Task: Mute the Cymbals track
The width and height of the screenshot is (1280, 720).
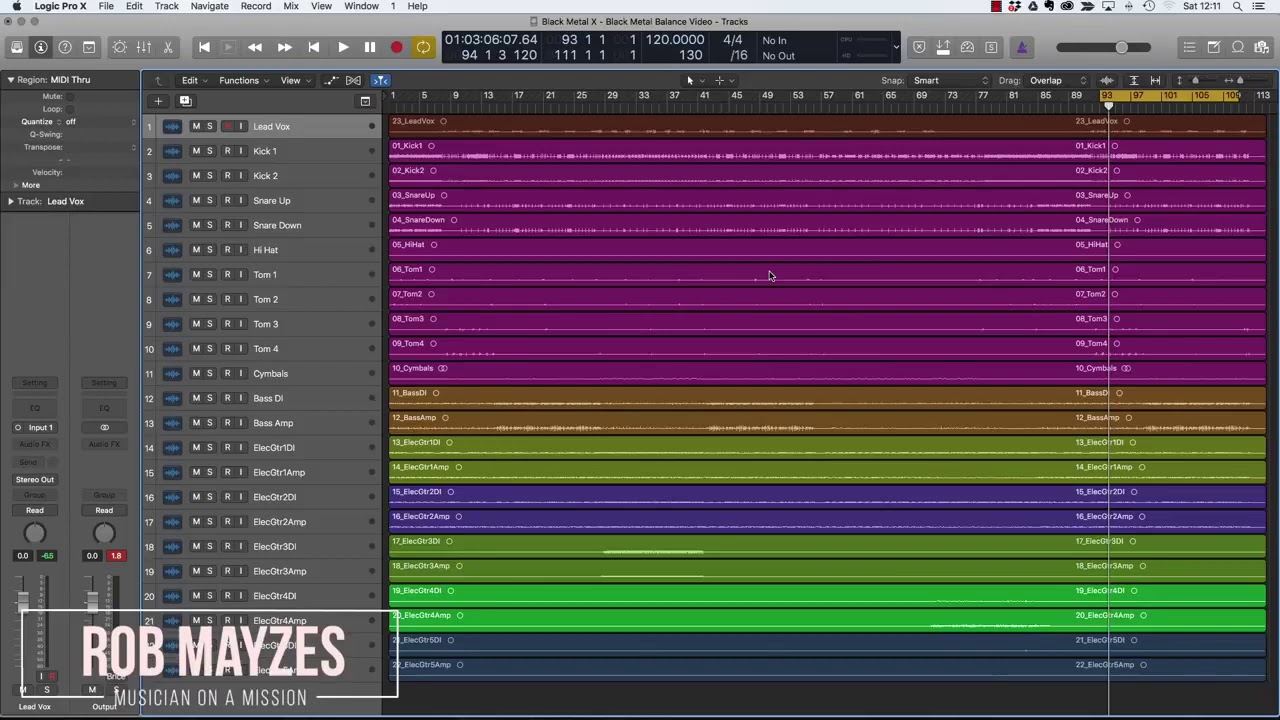Action: (x=196, y=373)
